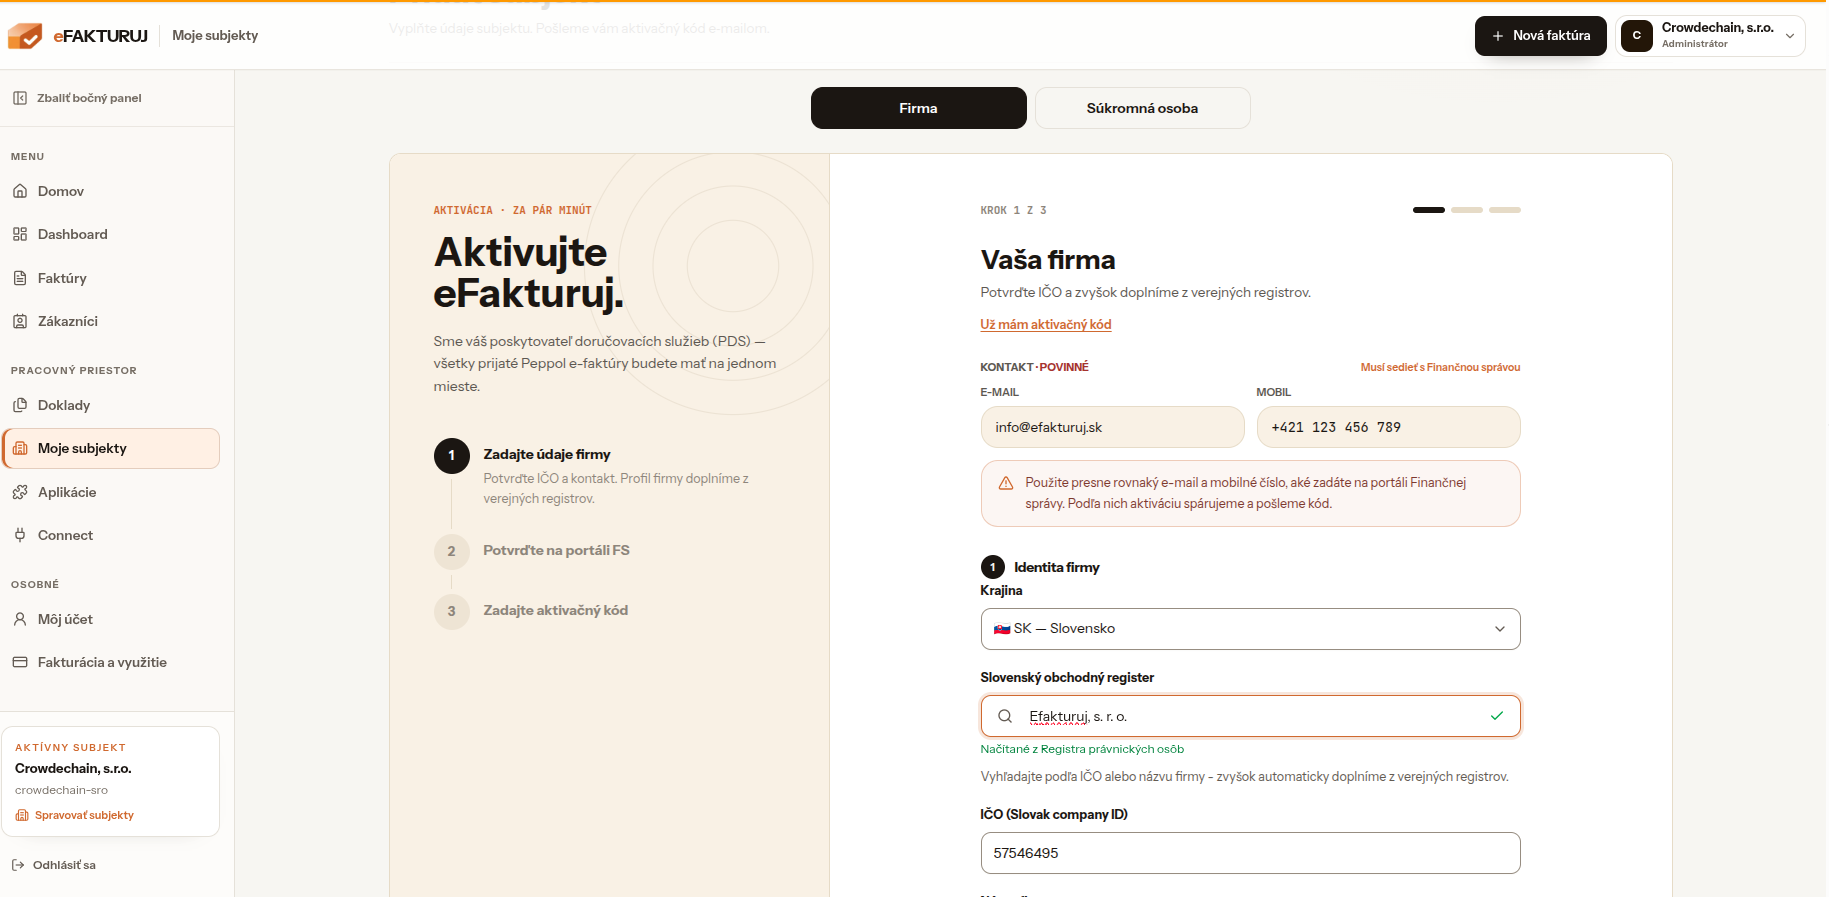Image resolution: width=1829 pixels, height=897 pixels.
Task: Click the Slovenský obchodný register search field
Action: [1250, 716]
